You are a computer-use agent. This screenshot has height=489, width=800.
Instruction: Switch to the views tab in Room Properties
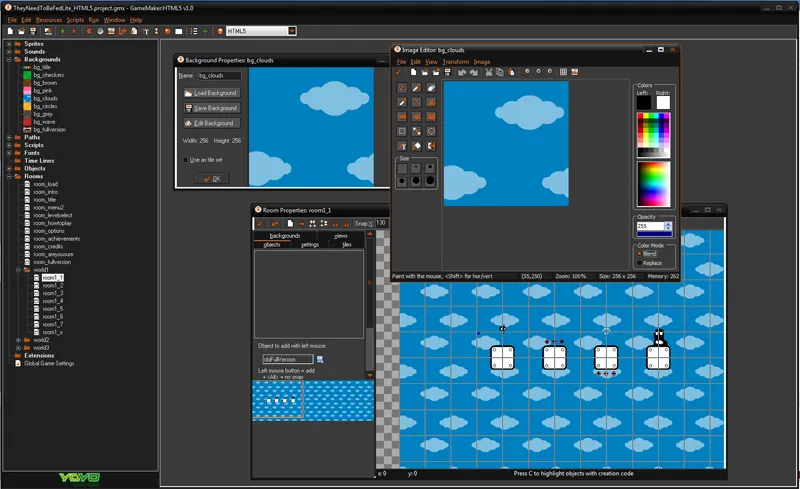pos(341,236)
